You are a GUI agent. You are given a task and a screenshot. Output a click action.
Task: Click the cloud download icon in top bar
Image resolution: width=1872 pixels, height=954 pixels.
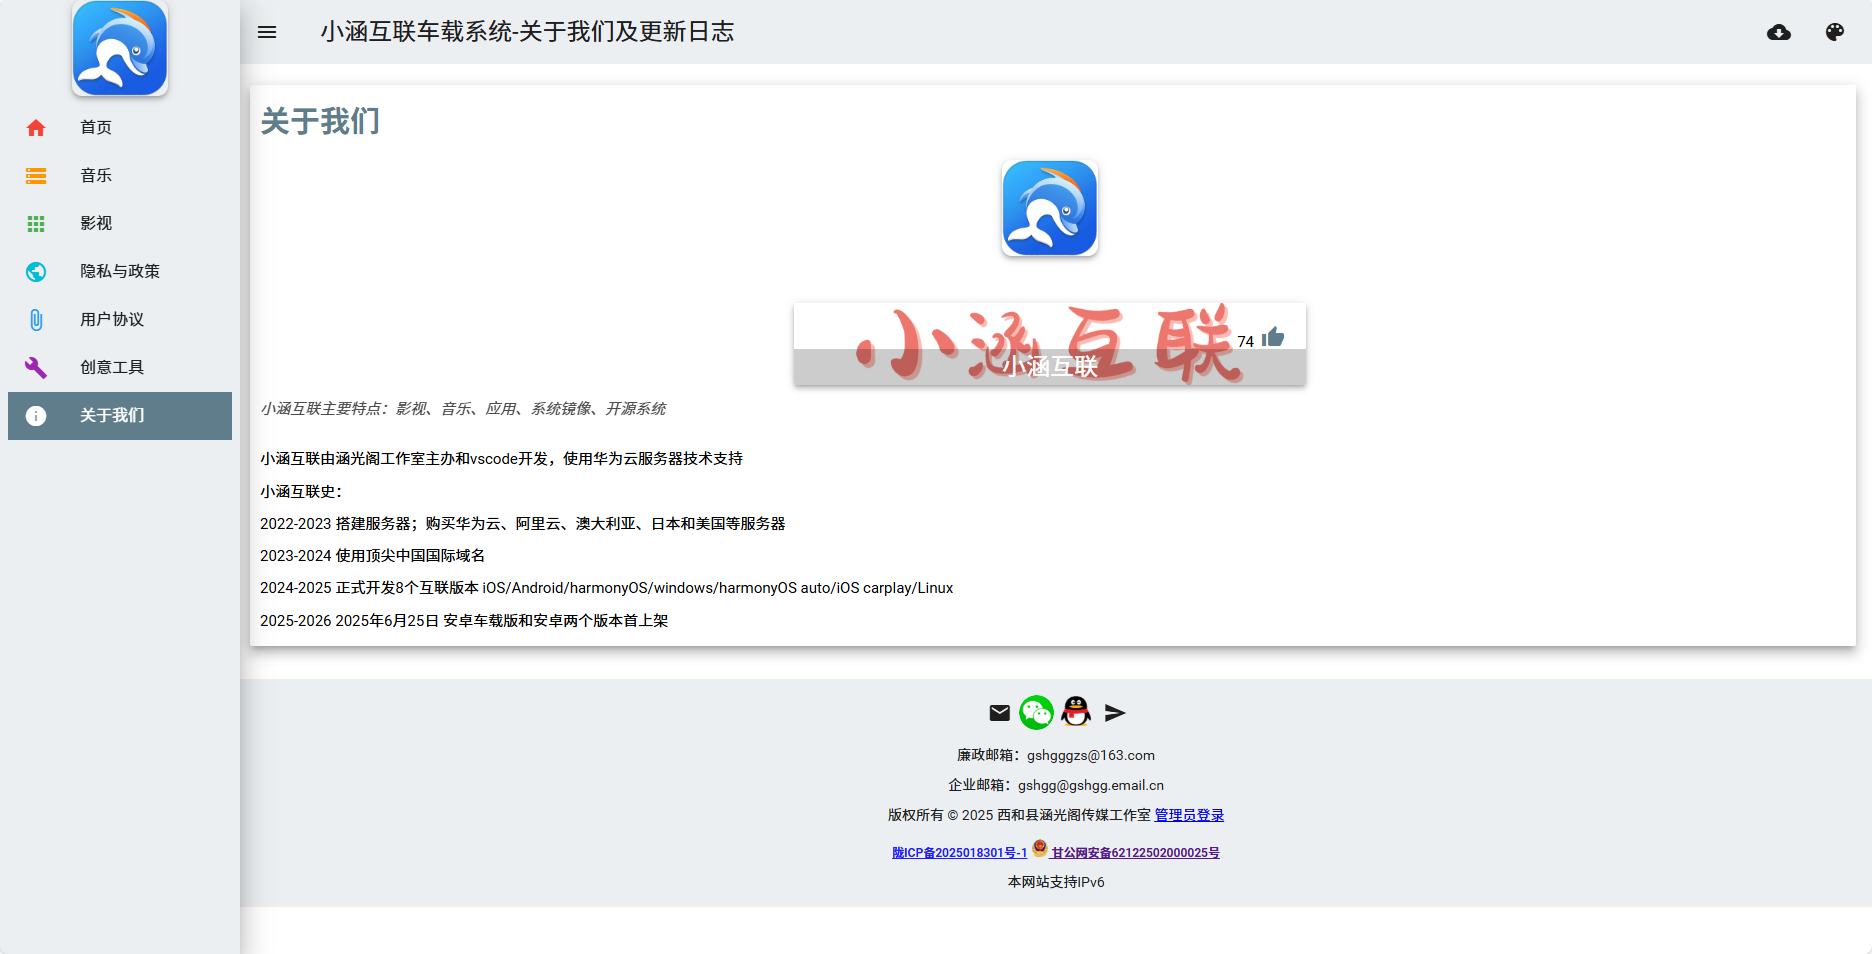click(x=1779, y=32)
